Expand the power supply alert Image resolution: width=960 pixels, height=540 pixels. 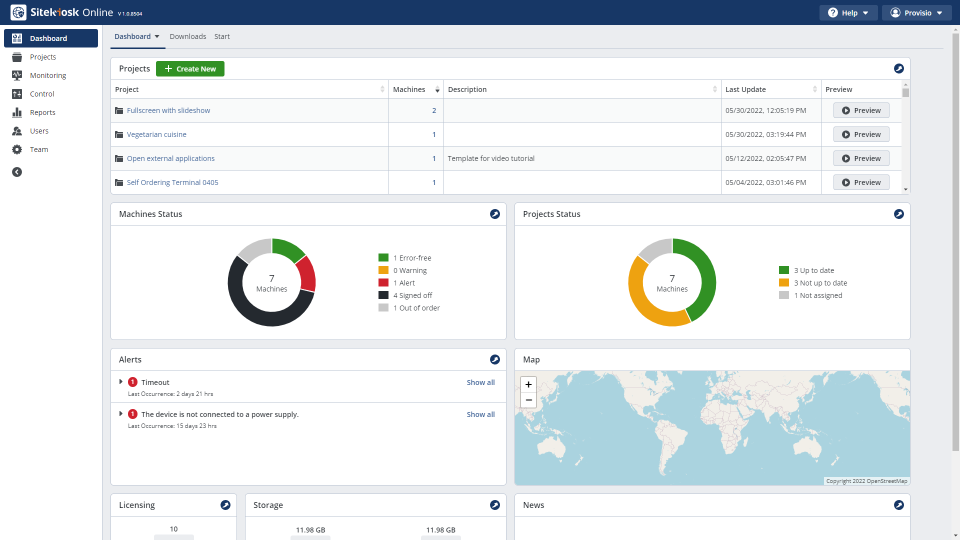point(121,414)
